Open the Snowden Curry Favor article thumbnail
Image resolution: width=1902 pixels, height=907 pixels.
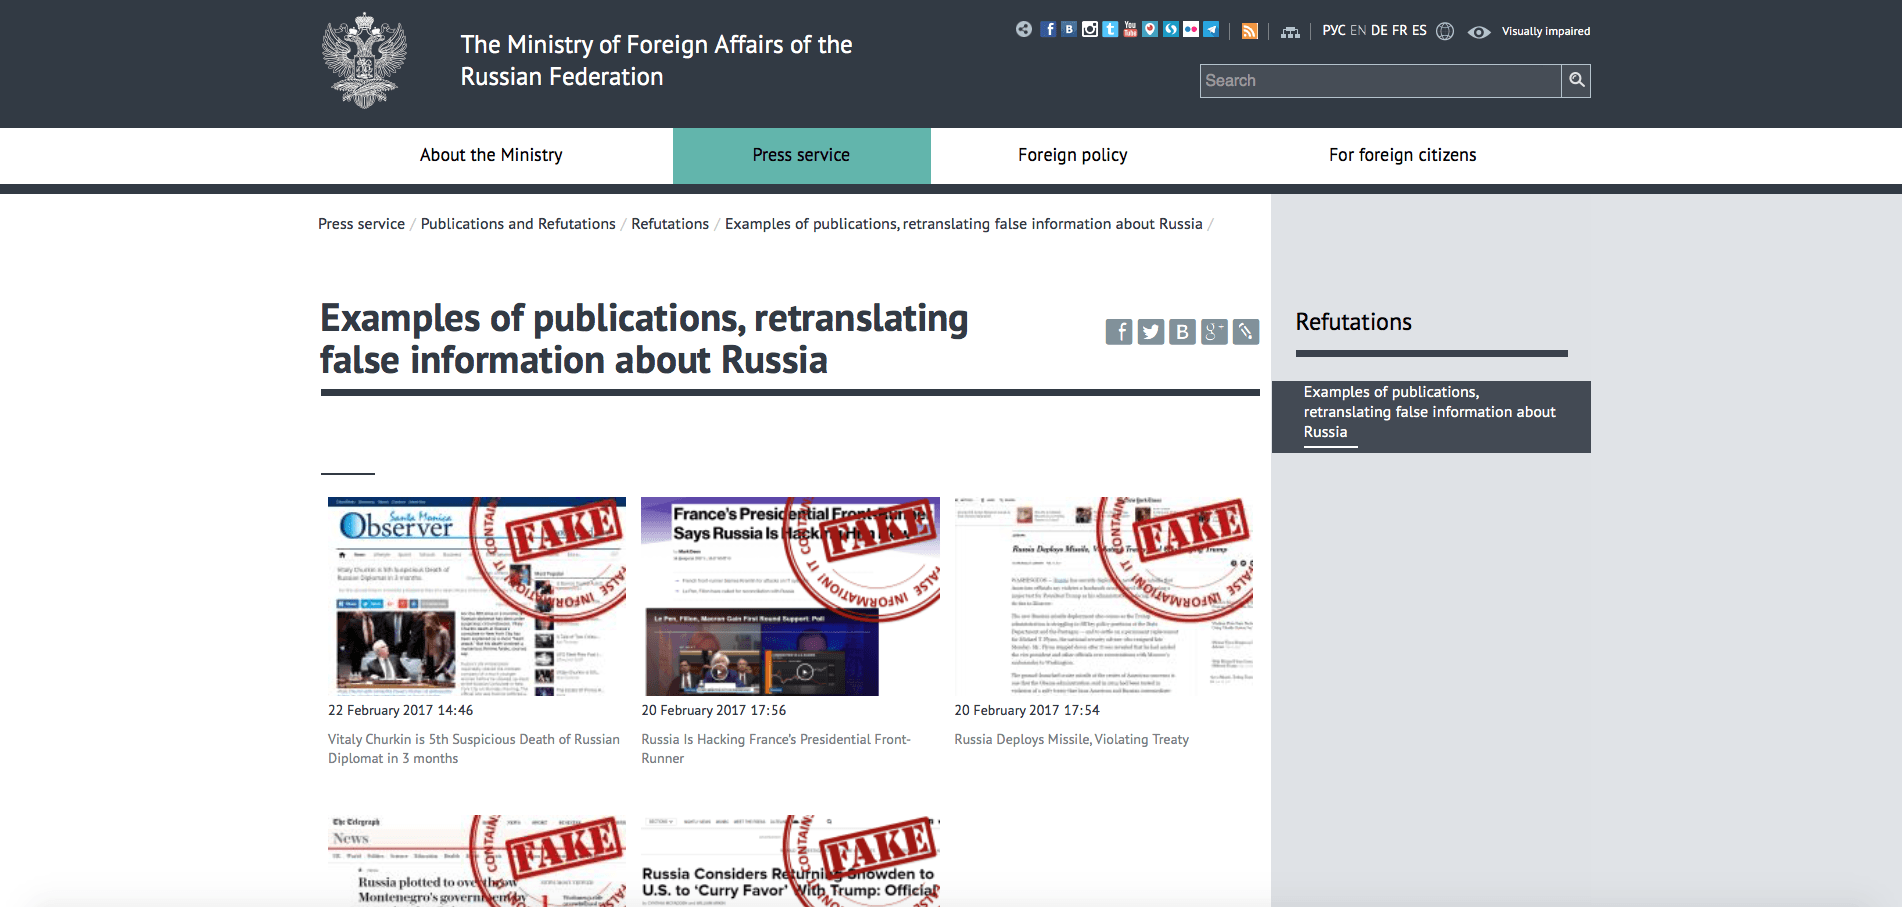790,861
